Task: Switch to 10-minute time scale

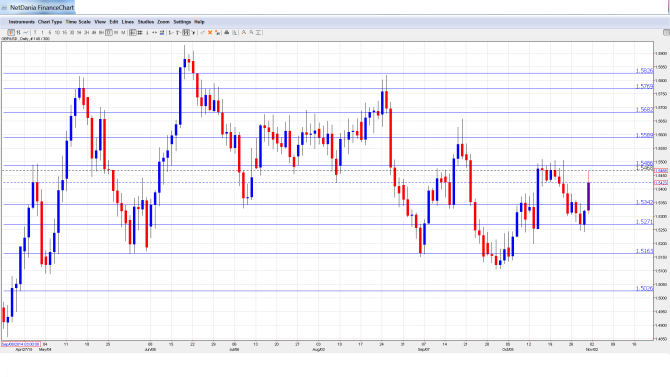Action: tap(57, 32)
